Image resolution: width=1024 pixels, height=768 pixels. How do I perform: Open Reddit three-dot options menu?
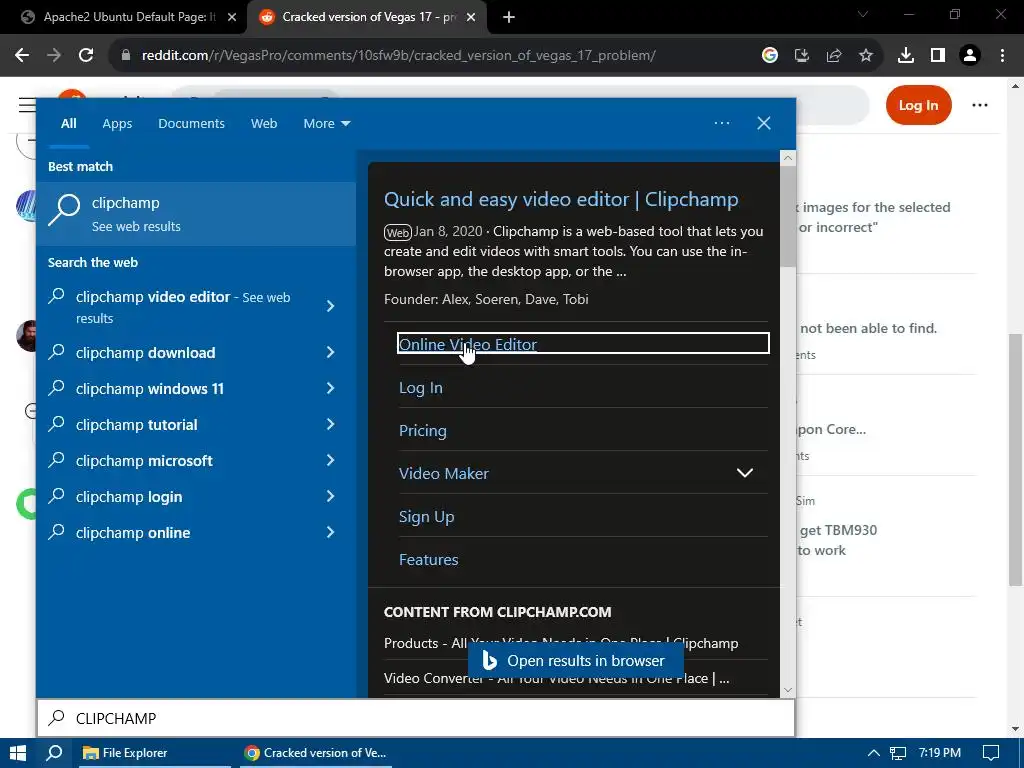click(980, 105)
